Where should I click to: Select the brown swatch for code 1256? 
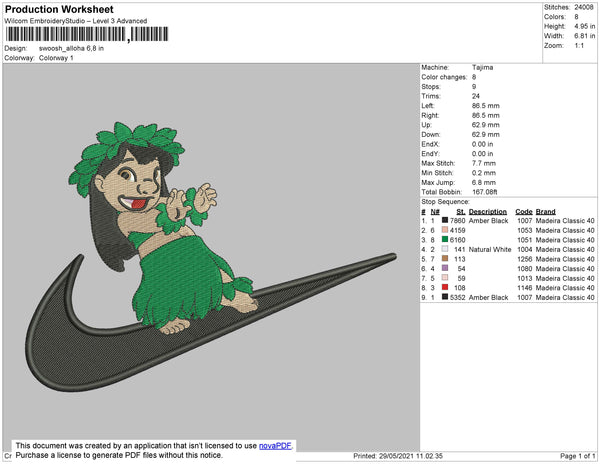pyautogui.click(x=445, y=259)
